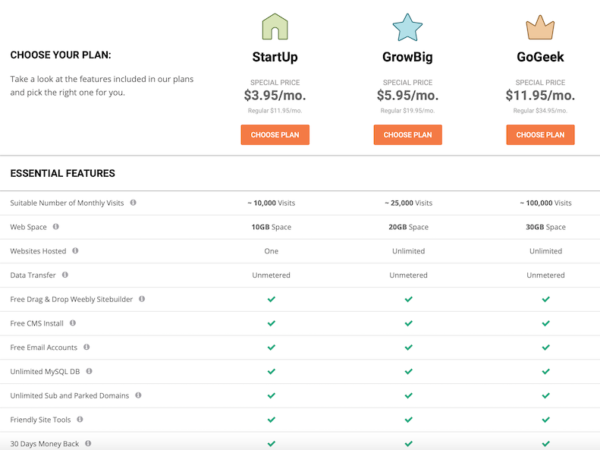This screenshot has width=600, height=450.
Task: Click info icon beside Websites Hosted
Action: 76,251
